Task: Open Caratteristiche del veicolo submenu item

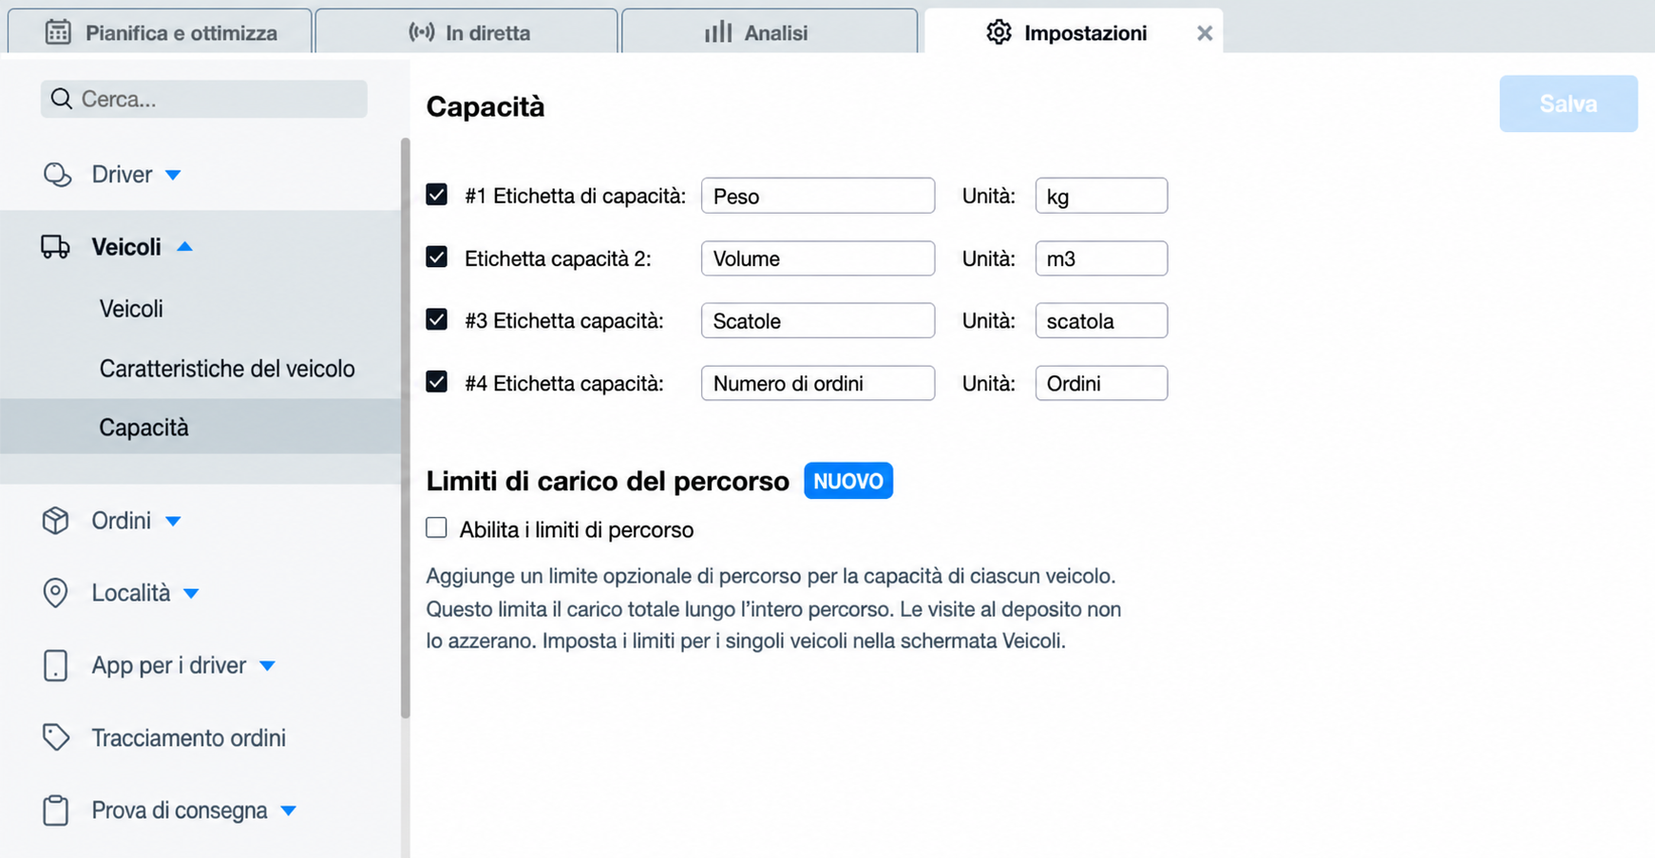Action: (x=227, y=368)
